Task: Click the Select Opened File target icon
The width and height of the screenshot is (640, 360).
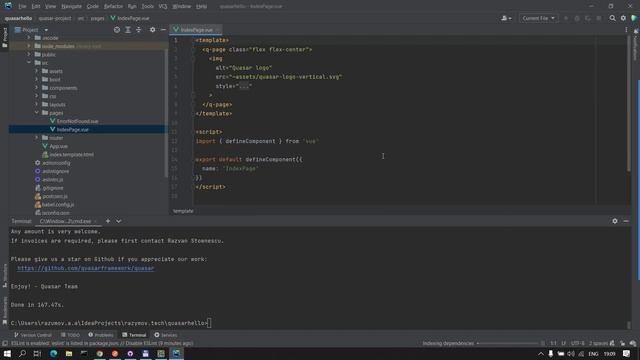Action: (117, 30)
